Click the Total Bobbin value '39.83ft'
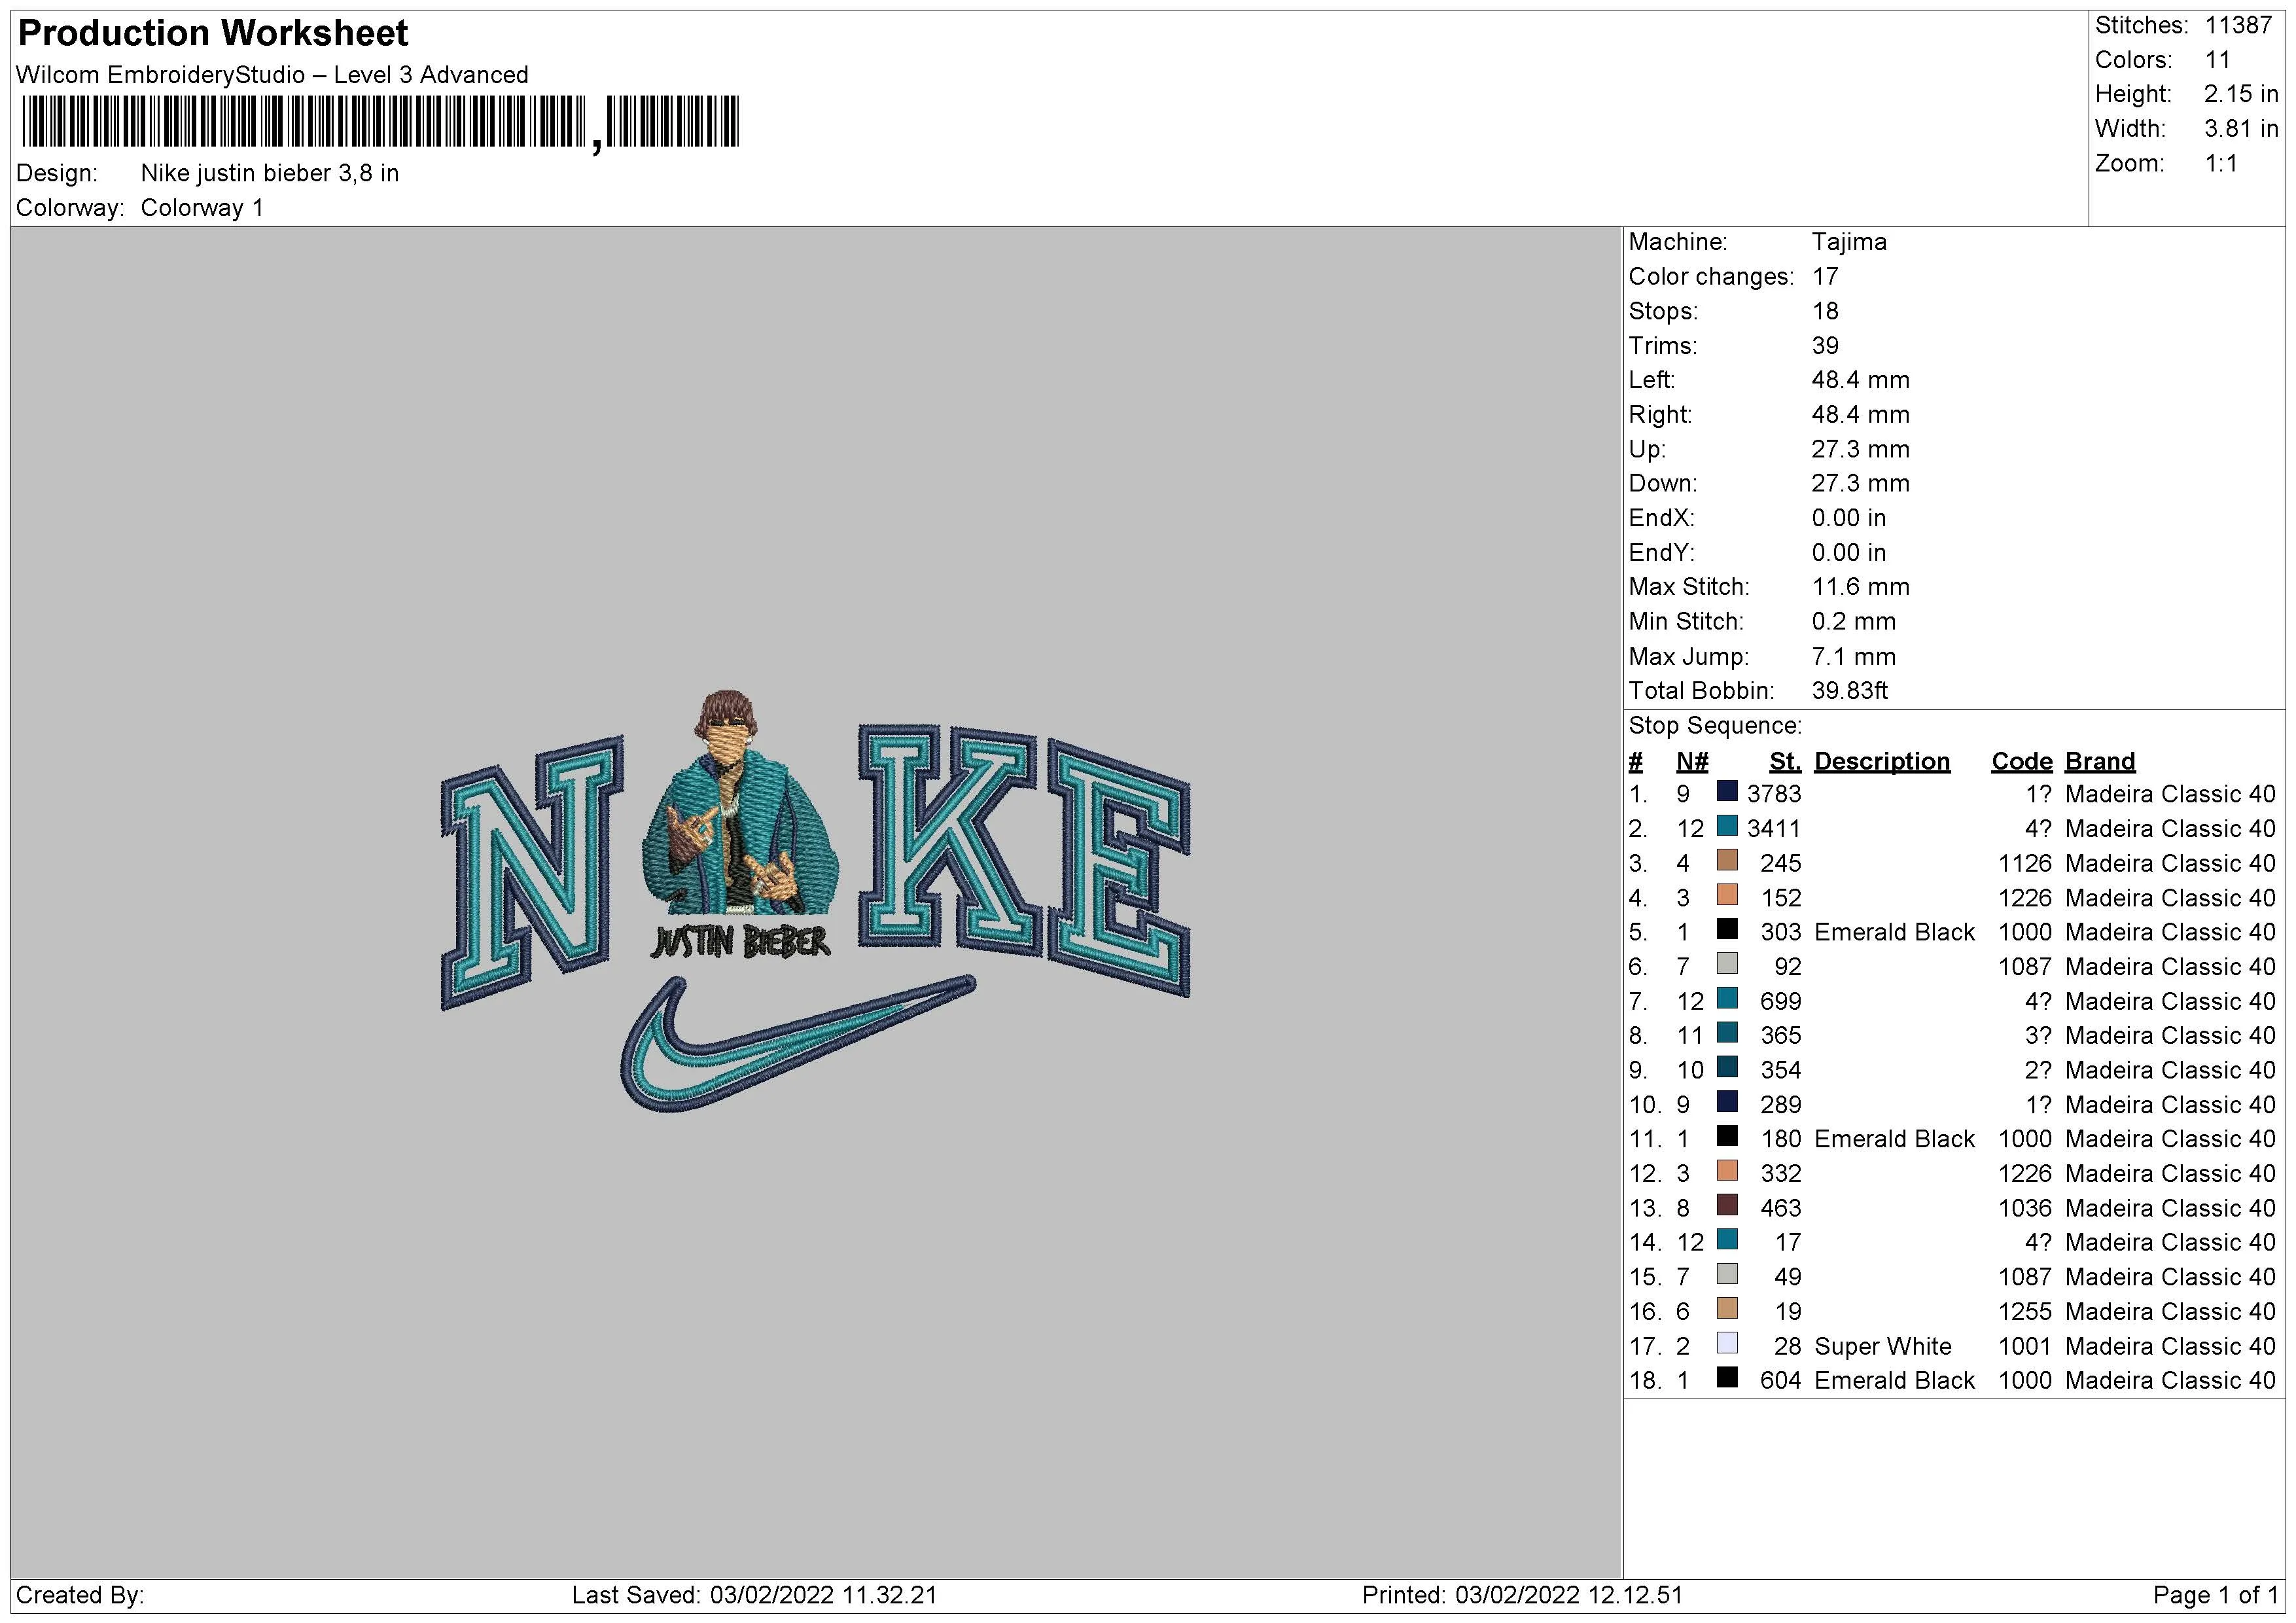This screenshot has height=1623, width=2296. point(1849,691)
